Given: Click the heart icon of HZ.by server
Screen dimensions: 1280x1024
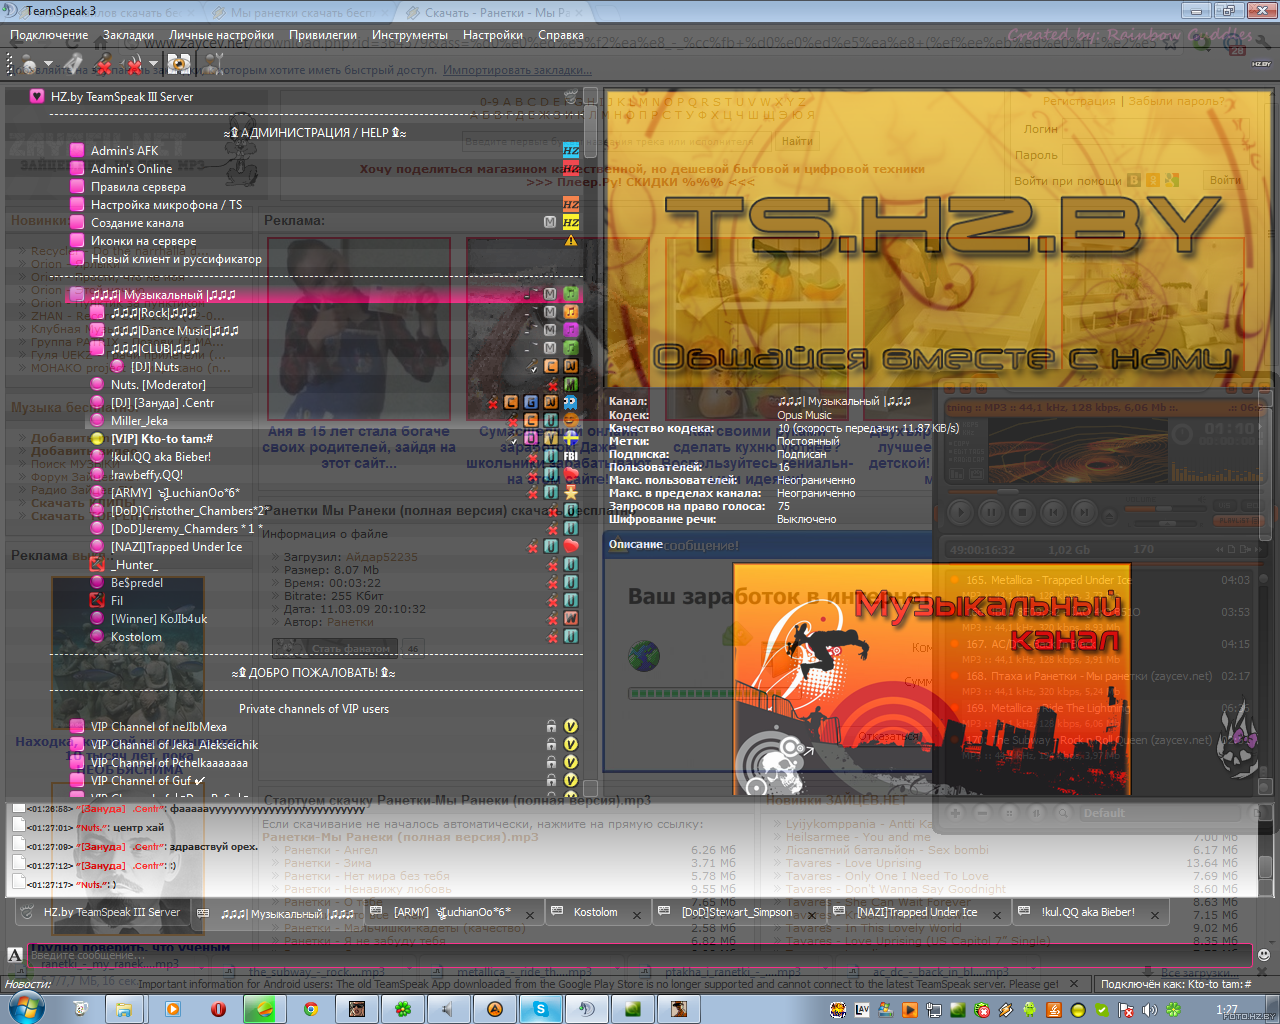Looking at the screenshot, I should coord(37,97).
